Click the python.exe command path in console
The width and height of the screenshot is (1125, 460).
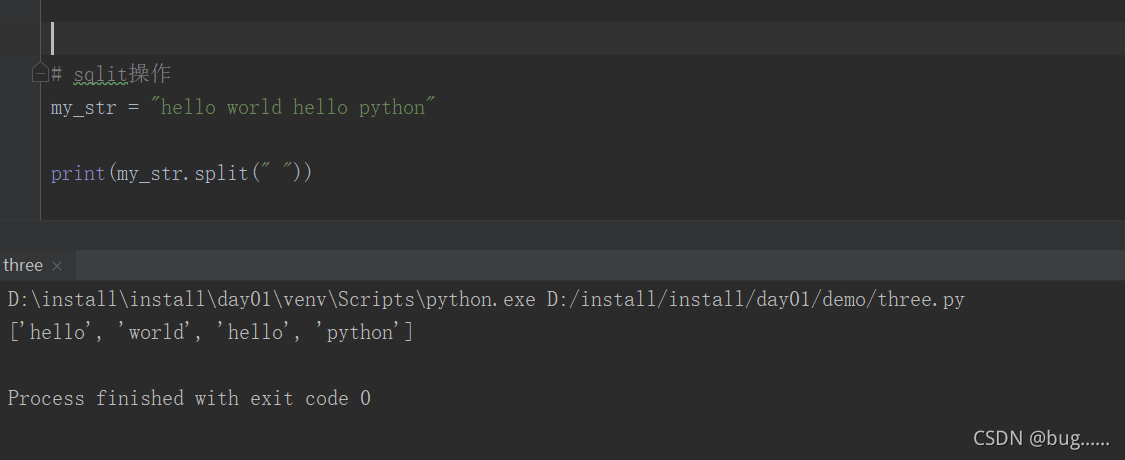[272, 299]
